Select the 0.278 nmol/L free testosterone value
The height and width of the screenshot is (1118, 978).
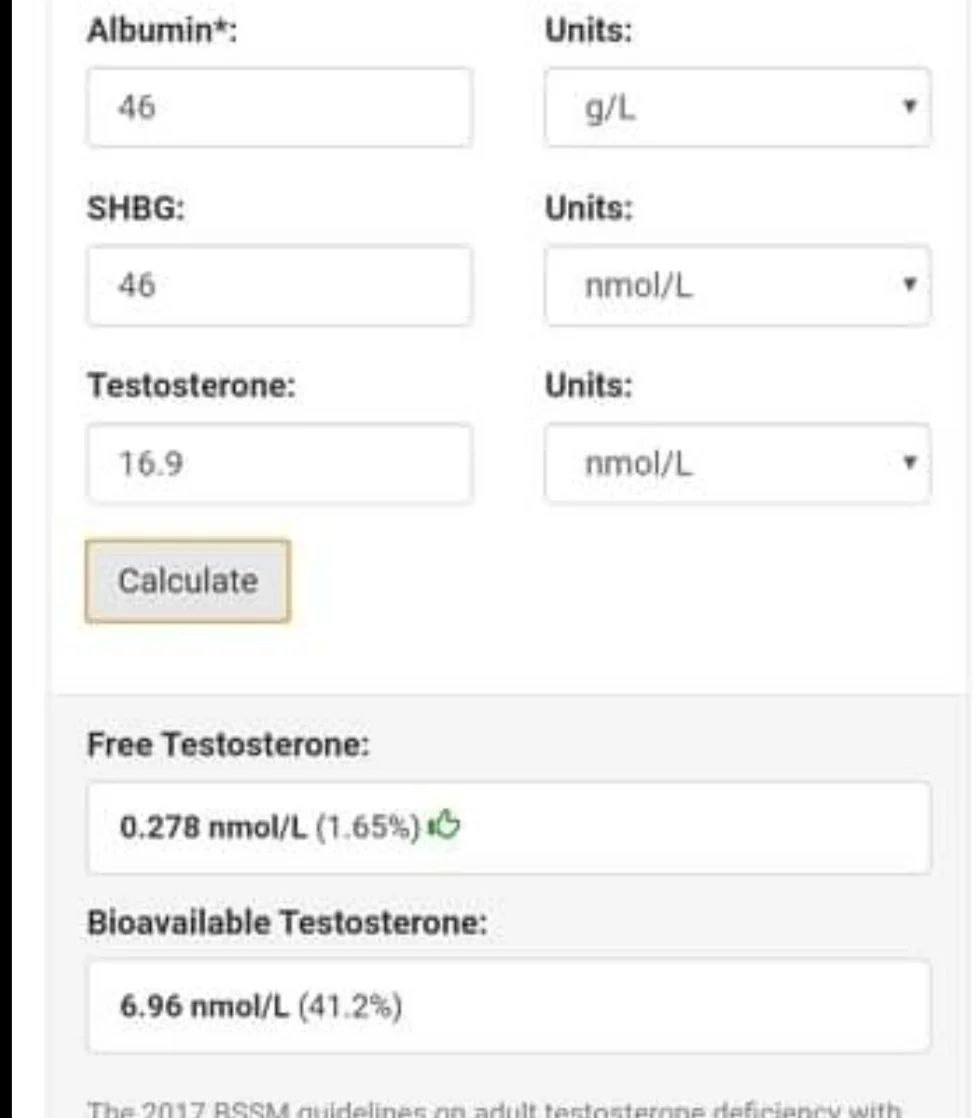213,827
